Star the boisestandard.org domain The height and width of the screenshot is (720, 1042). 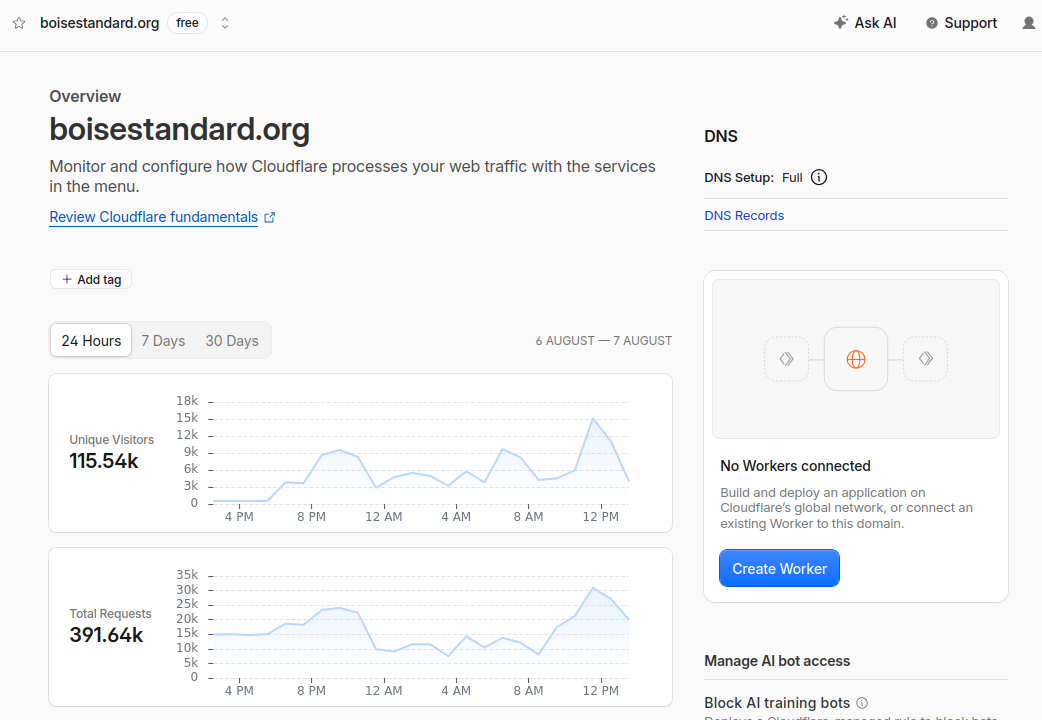tap(19, 23)
